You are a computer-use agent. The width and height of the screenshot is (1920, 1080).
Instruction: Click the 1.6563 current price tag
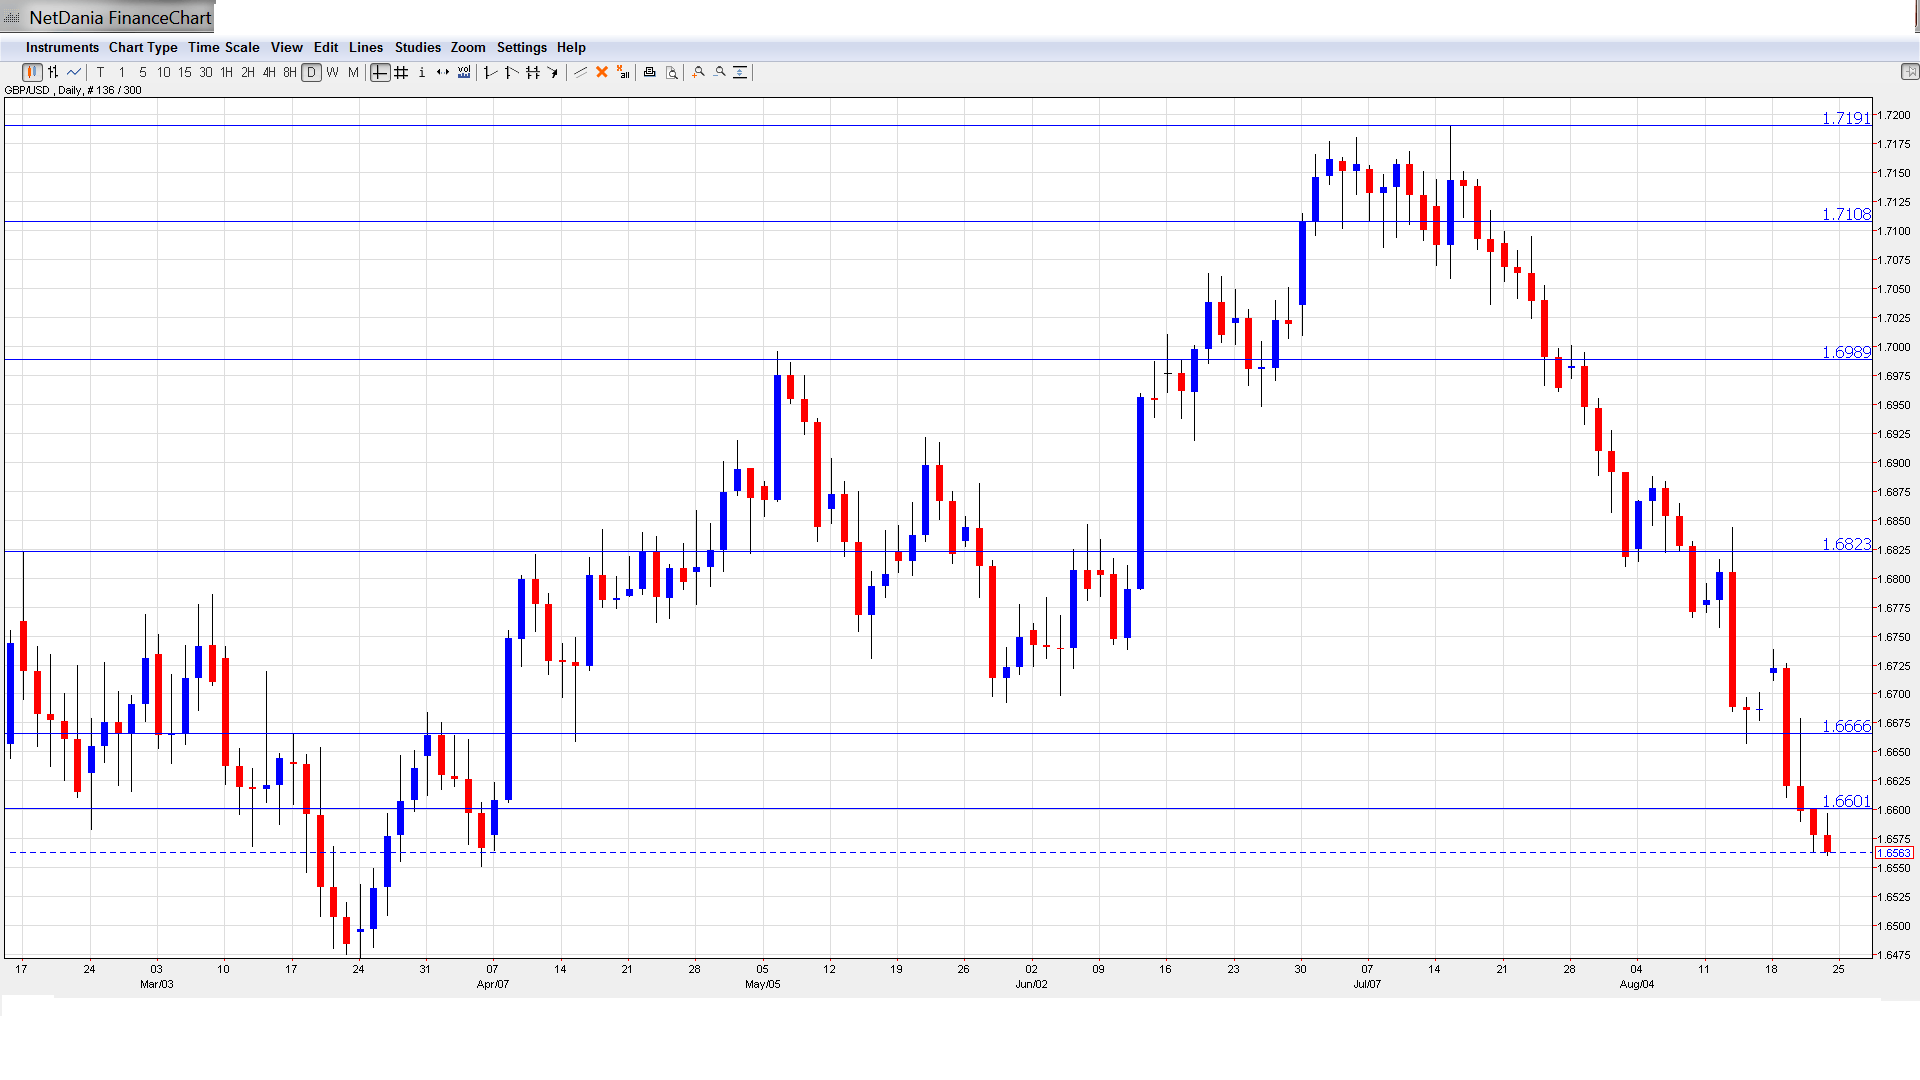tap(1893, 853)
